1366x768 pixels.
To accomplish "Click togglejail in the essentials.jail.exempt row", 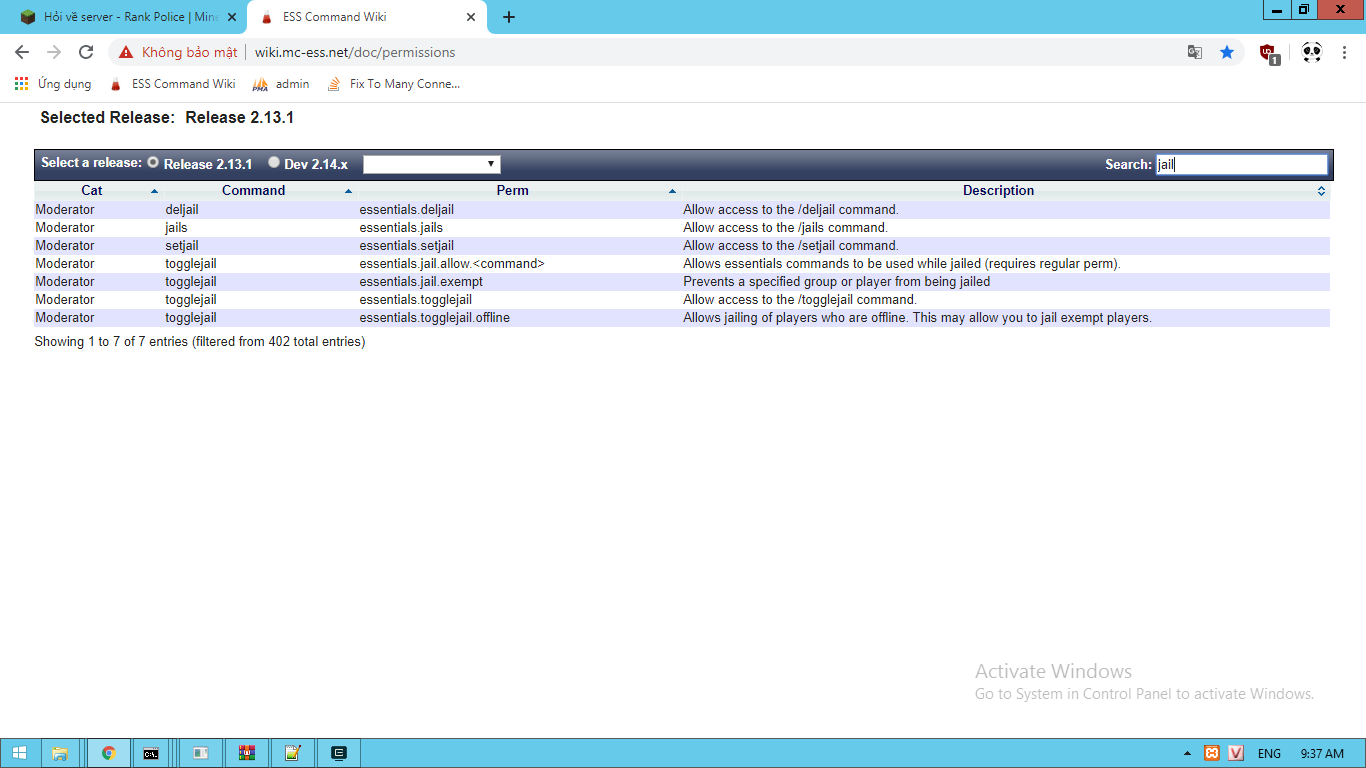I will 191,282.
